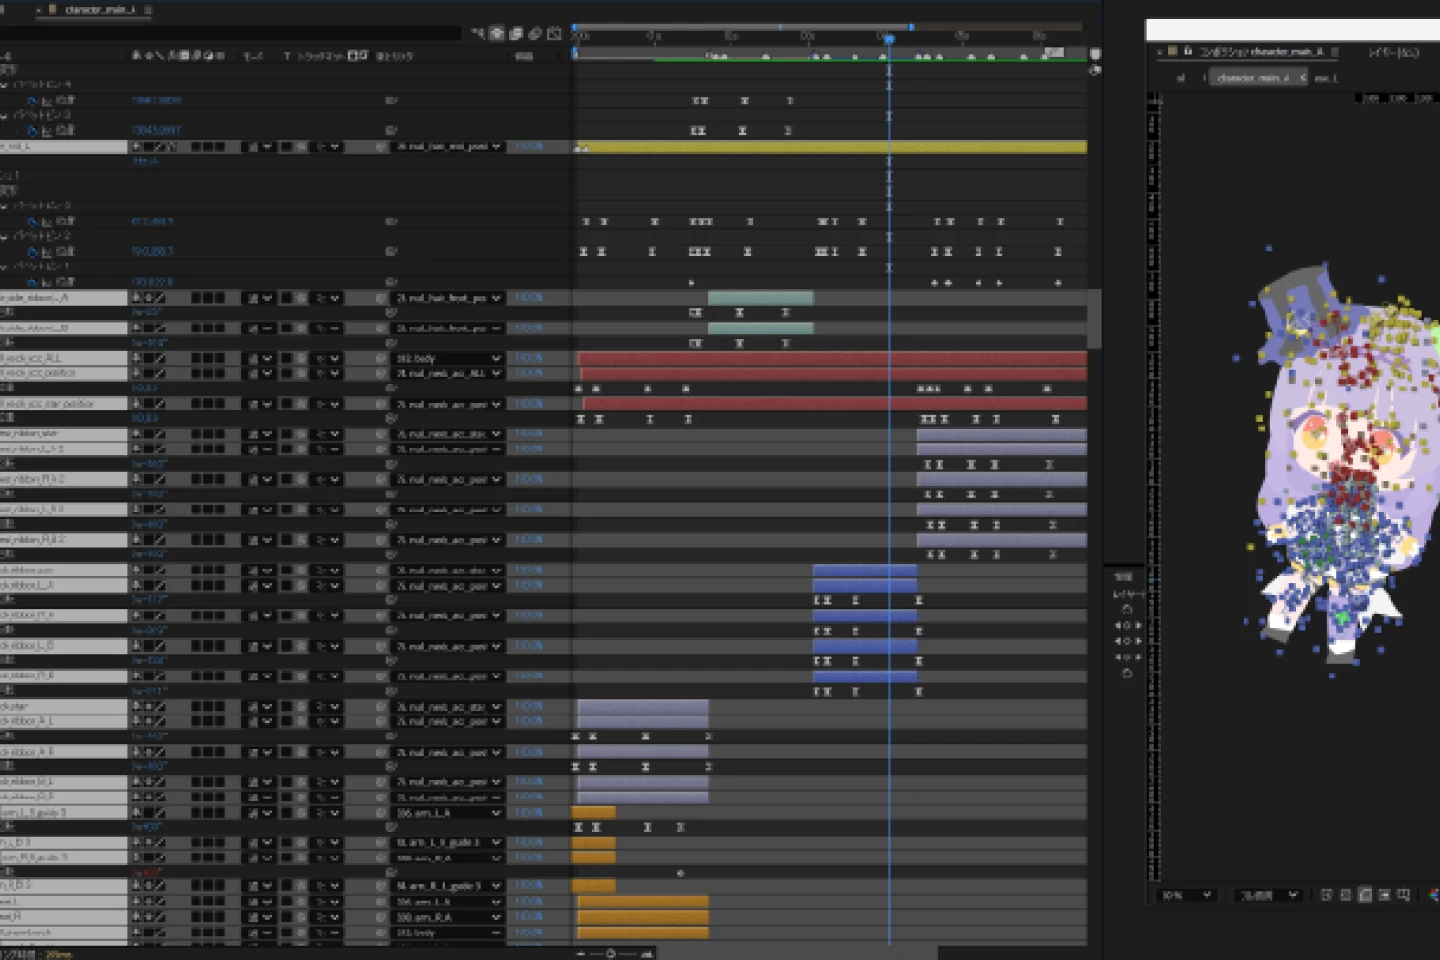Click the stopwatch for パペットピン 4 位置
The width and height of the screenshot is (1440, 960).
[33, 101]
